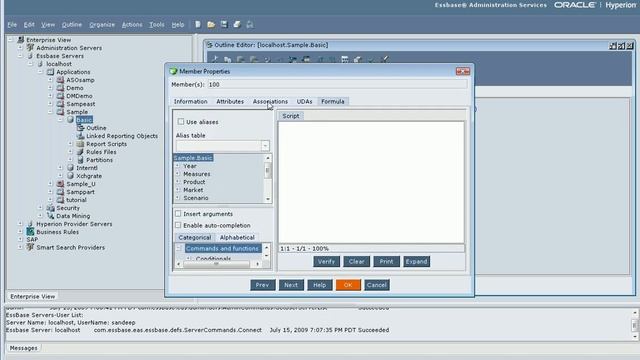Click the member tree vertical scrollbar thumb

[x=268, y=171]
